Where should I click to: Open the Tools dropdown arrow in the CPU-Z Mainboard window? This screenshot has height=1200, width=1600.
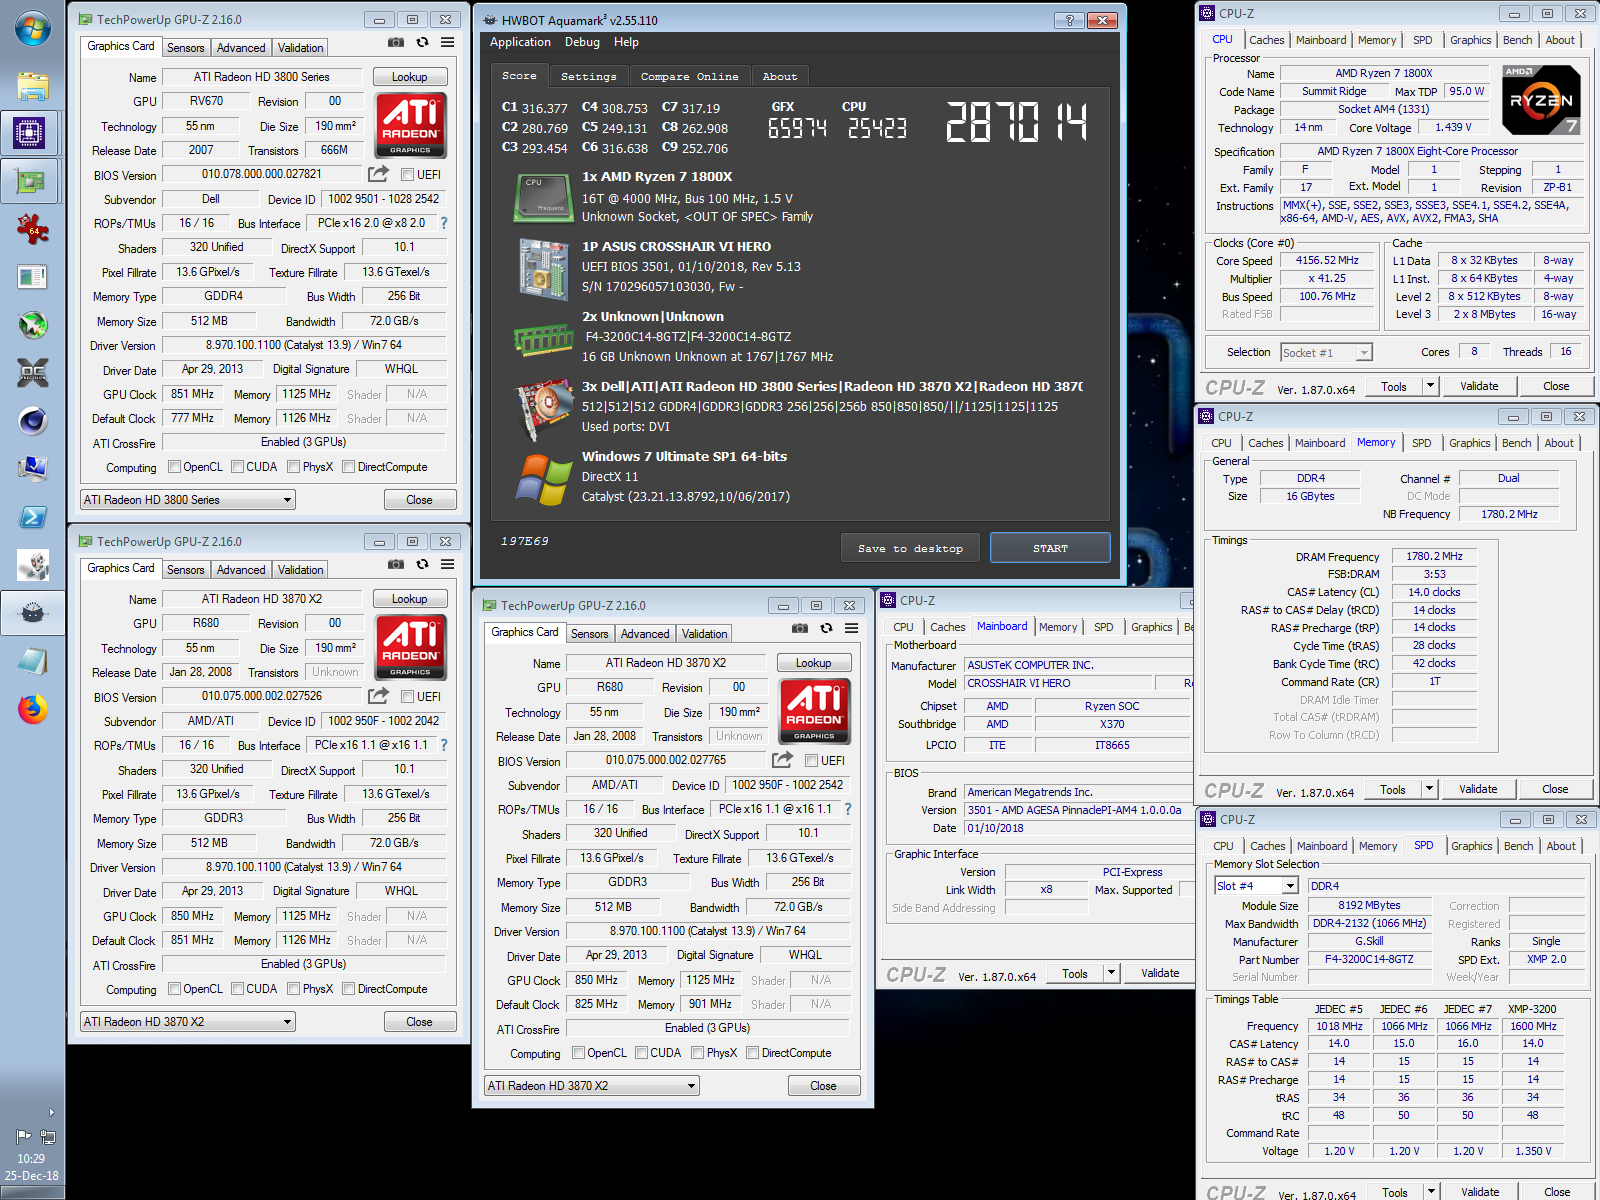1111,973
